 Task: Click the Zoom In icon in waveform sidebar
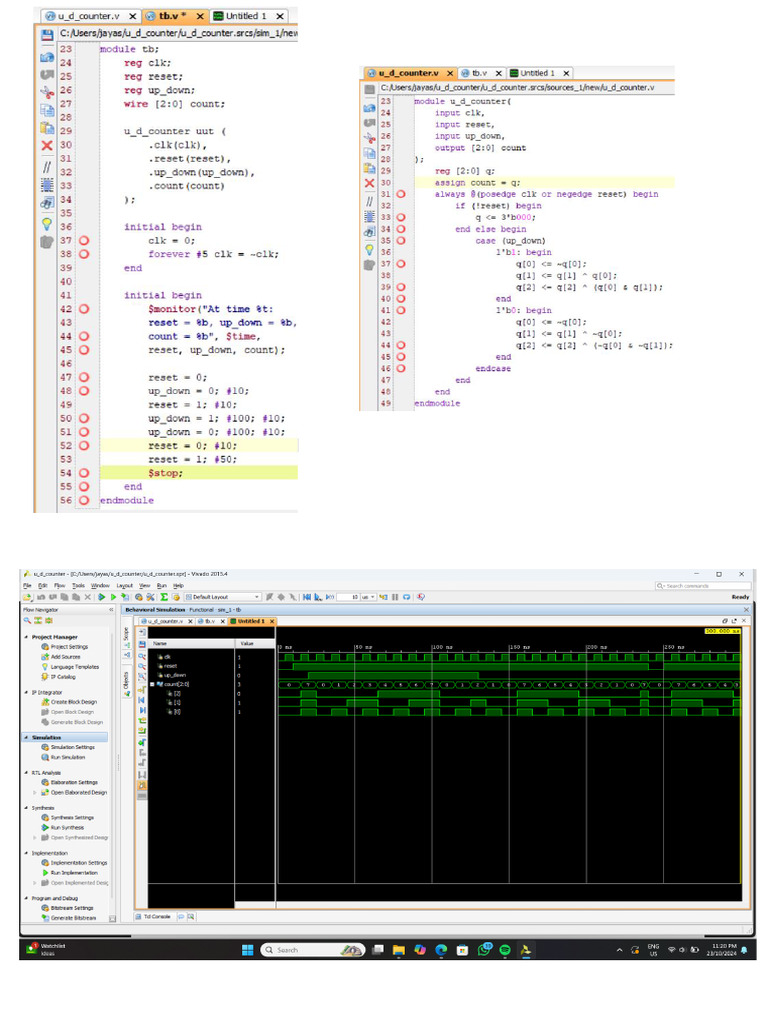tap(142, 656)
